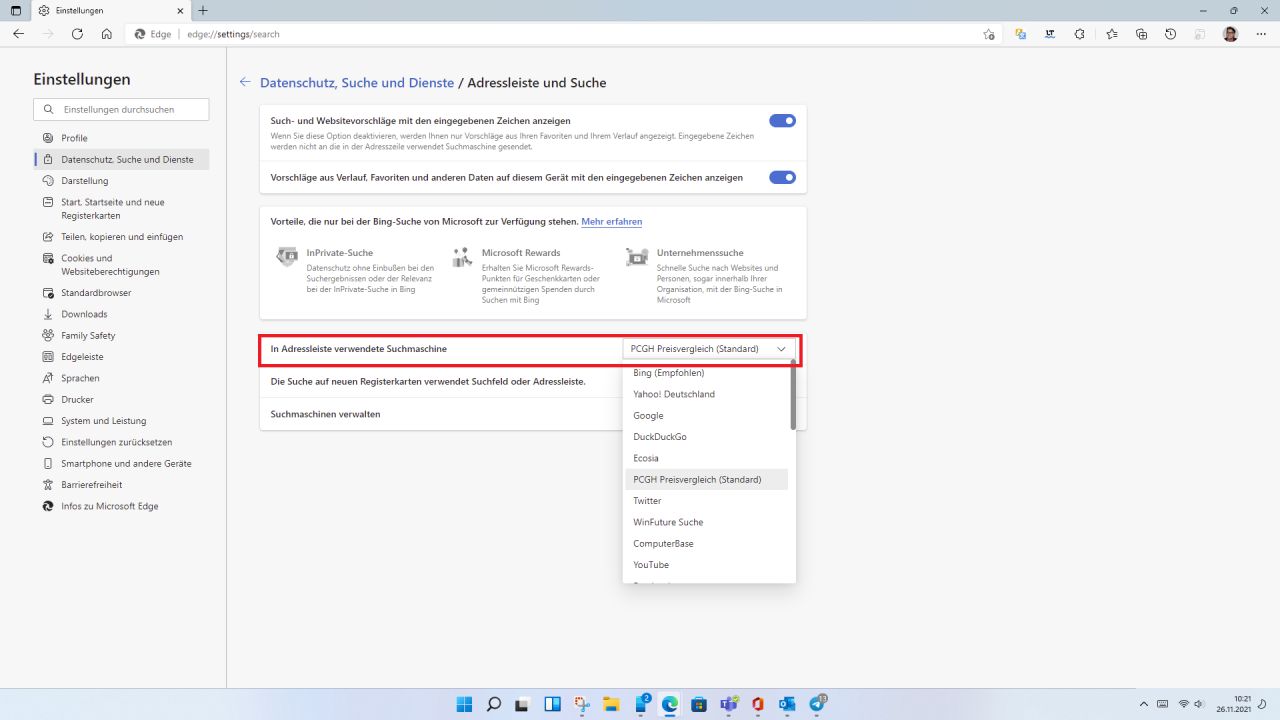Open Windows Start menu

click(x=464, y=704)
